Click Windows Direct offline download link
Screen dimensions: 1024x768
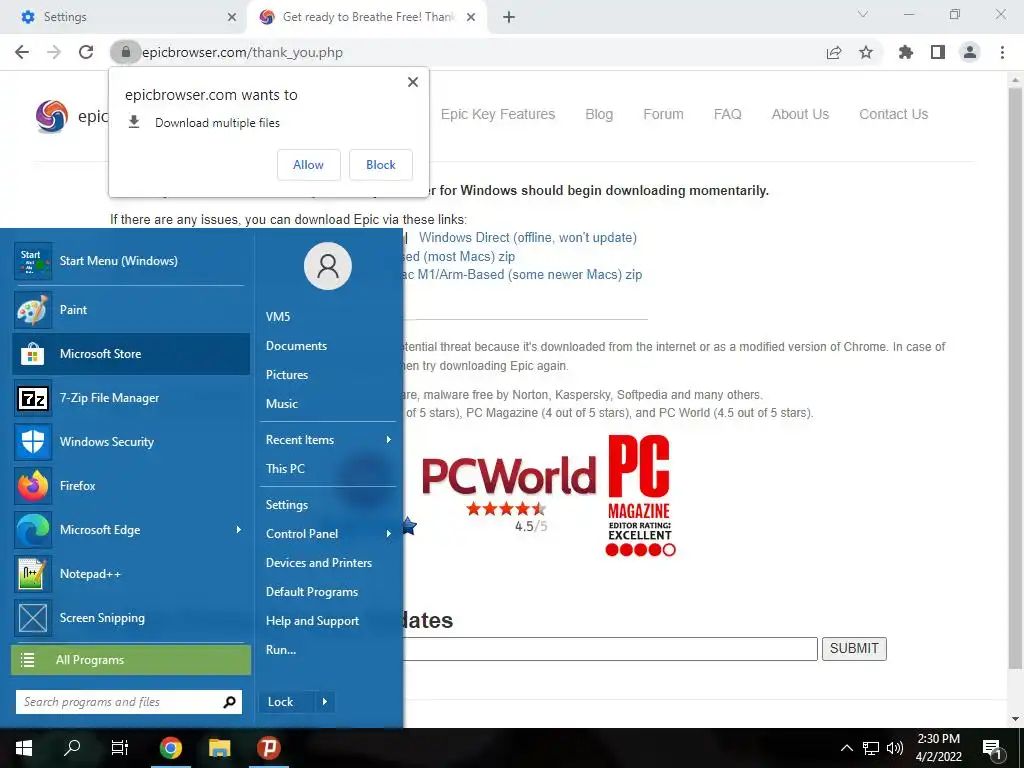tap(528, 238)
